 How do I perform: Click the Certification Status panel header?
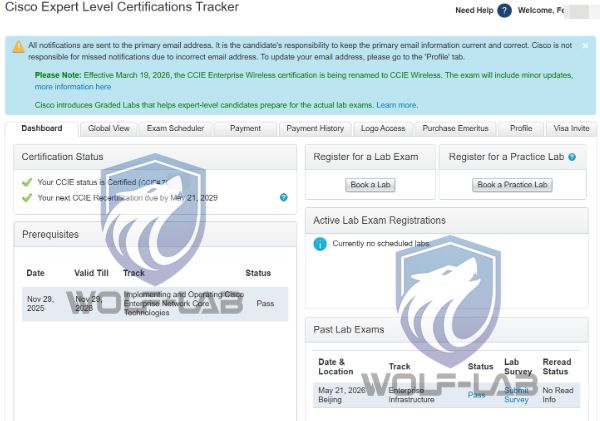click(x=155, y=157)
